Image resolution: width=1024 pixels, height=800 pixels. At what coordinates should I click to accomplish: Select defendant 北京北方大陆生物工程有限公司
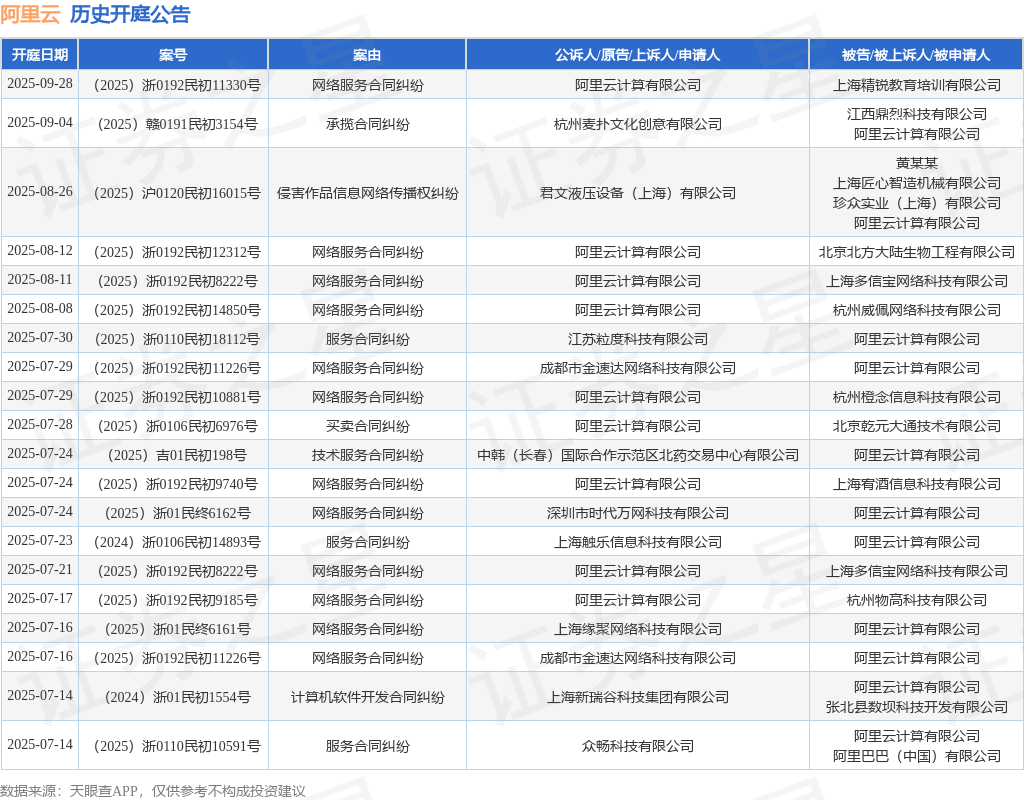(916, 252)
